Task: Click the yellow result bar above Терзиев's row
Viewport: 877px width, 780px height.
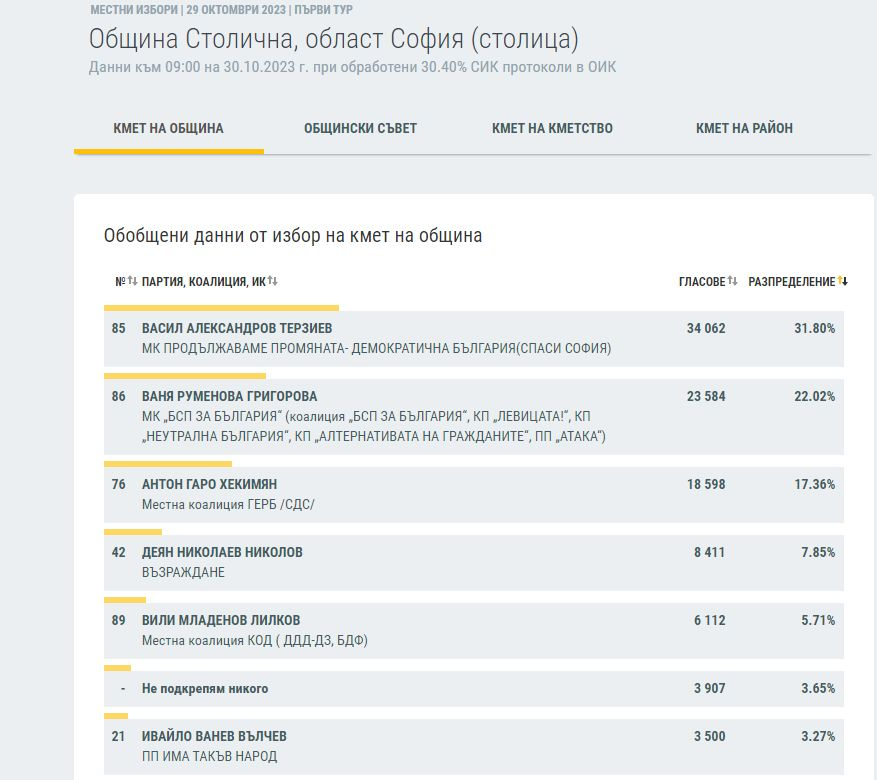Action: (x=221, y=308)
